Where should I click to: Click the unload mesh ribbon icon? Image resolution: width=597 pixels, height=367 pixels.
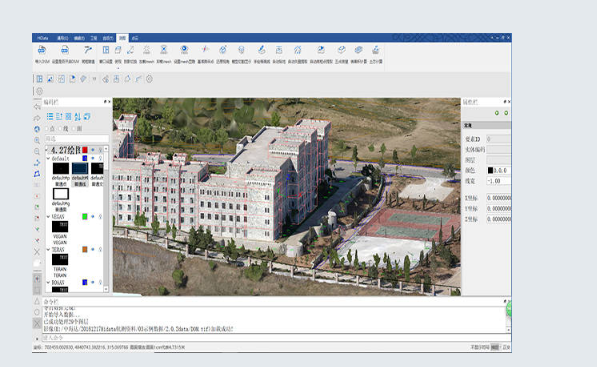point(164,50)
